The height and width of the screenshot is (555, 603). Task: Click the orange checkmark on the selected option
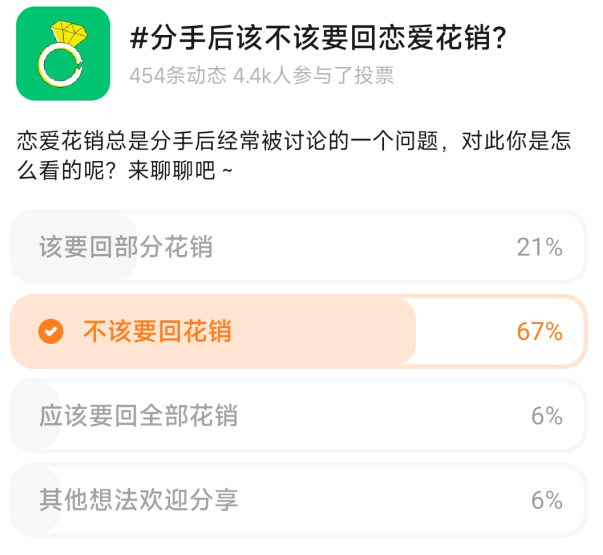(50, 332)
